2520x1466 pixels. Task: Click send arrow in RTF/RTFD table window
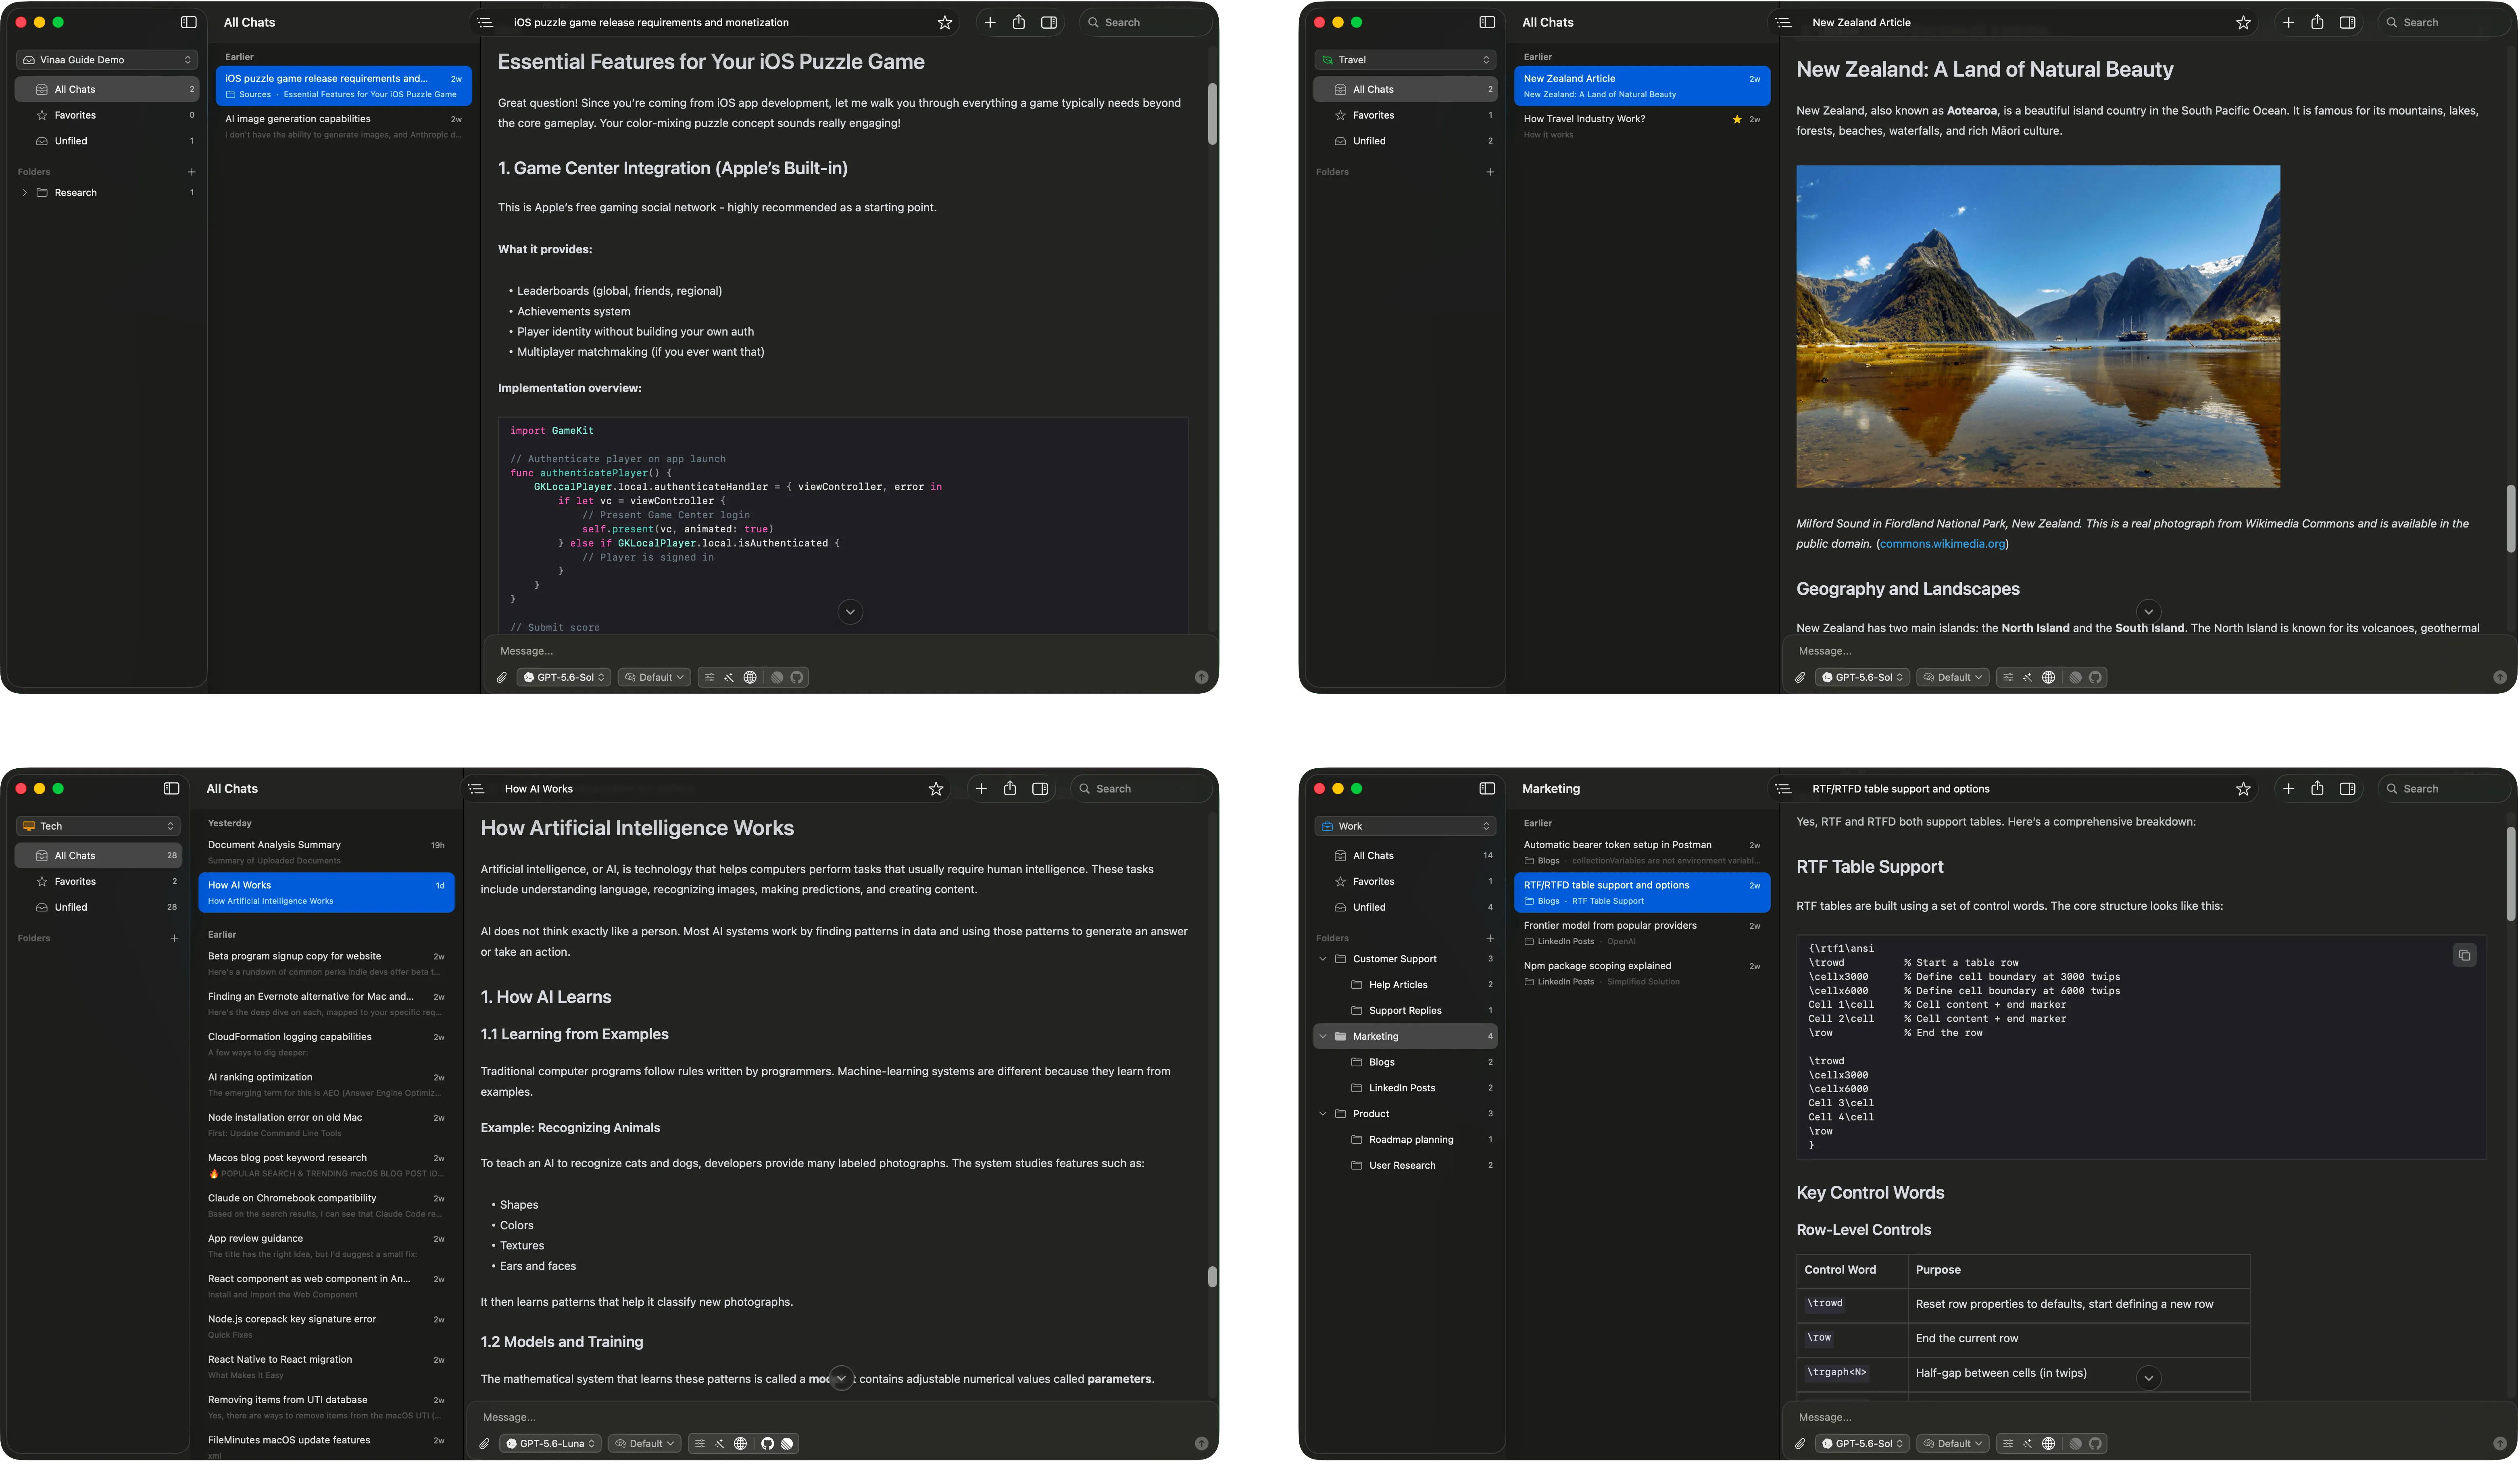[x=2499, y=1443]
